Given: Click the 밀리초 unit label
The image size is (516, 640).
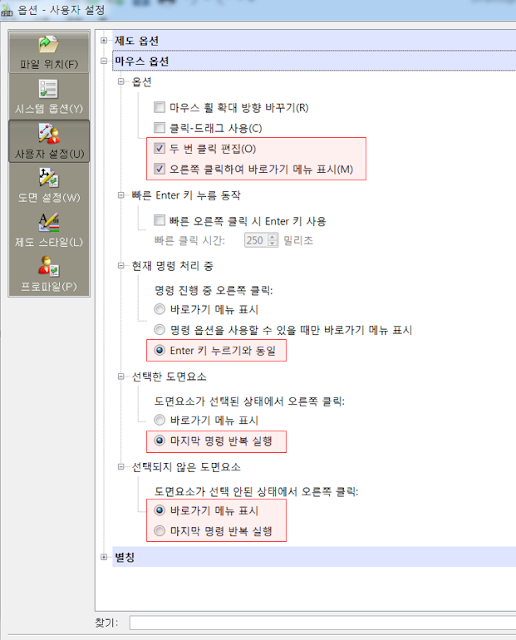Looking at the screenshot, I should 298,240.
